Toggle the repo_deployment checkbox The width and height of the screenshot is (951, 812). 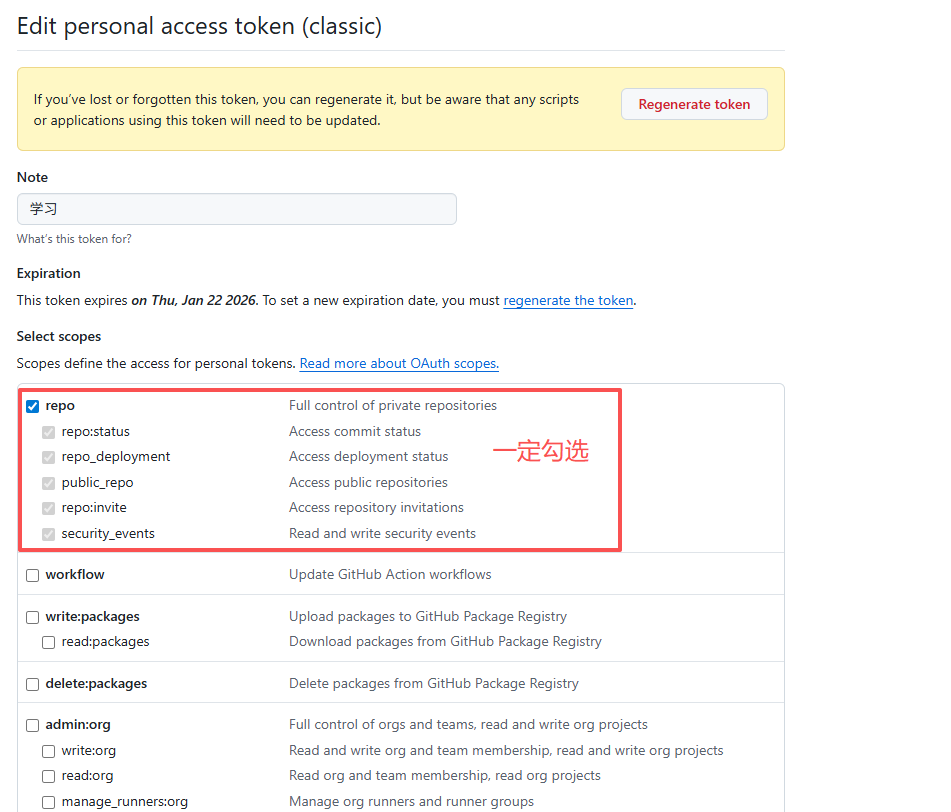48,456
